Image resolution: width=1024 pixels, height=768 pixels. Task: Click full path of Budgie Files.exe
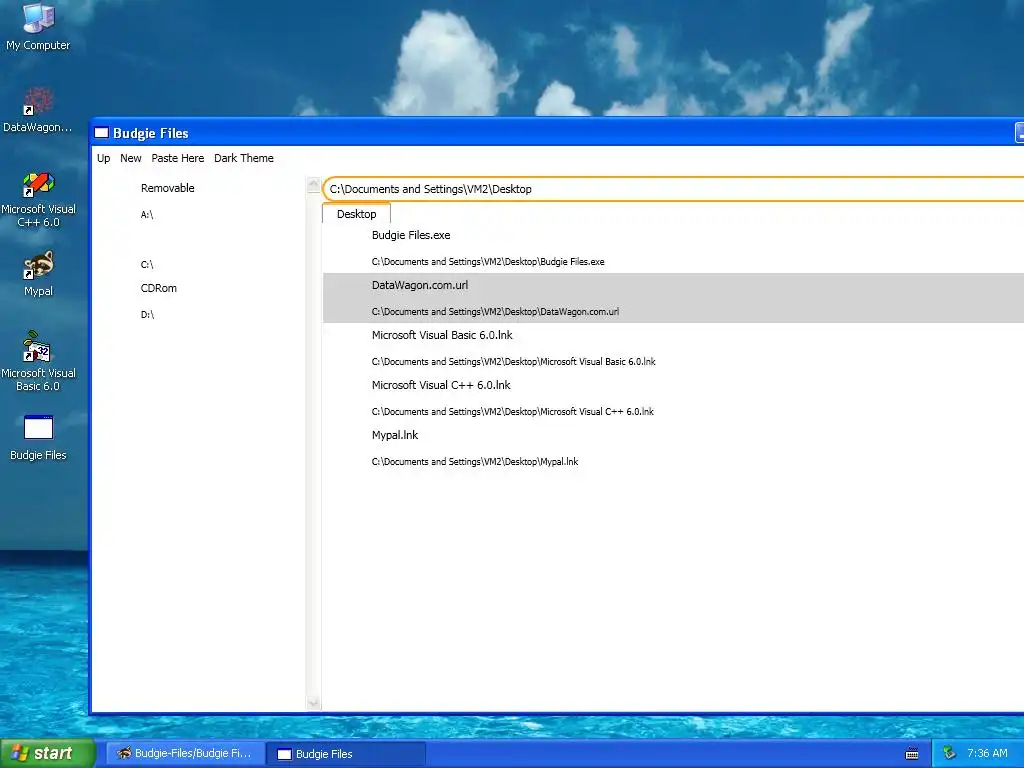pos(488,262)
